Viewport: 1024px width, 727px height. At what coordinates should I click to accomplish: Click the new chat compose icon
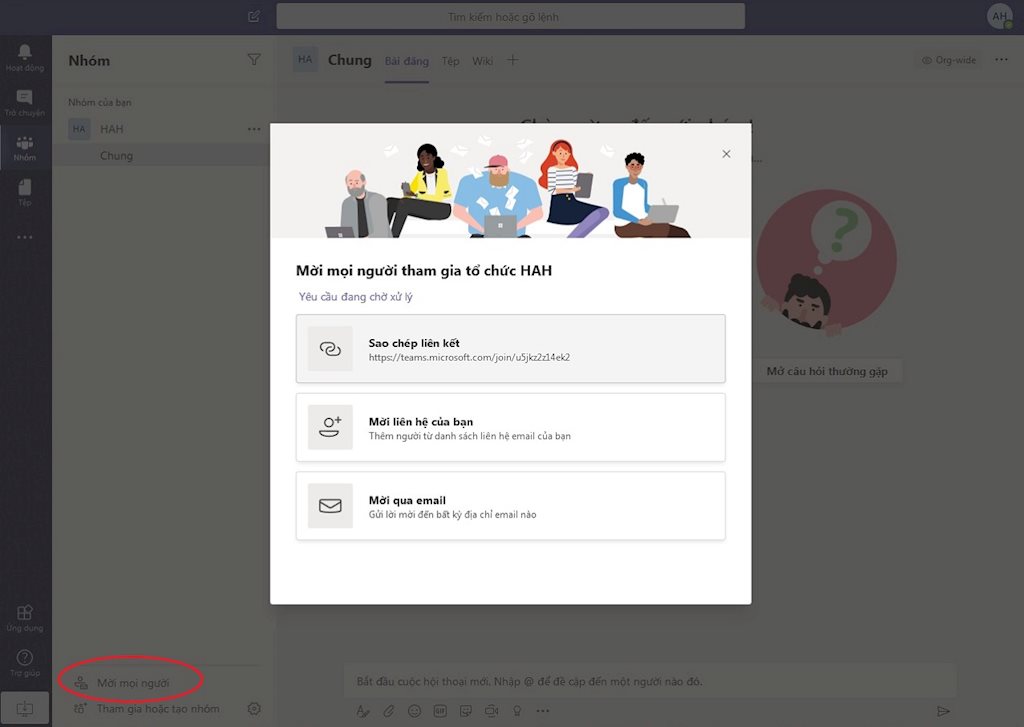254,16
